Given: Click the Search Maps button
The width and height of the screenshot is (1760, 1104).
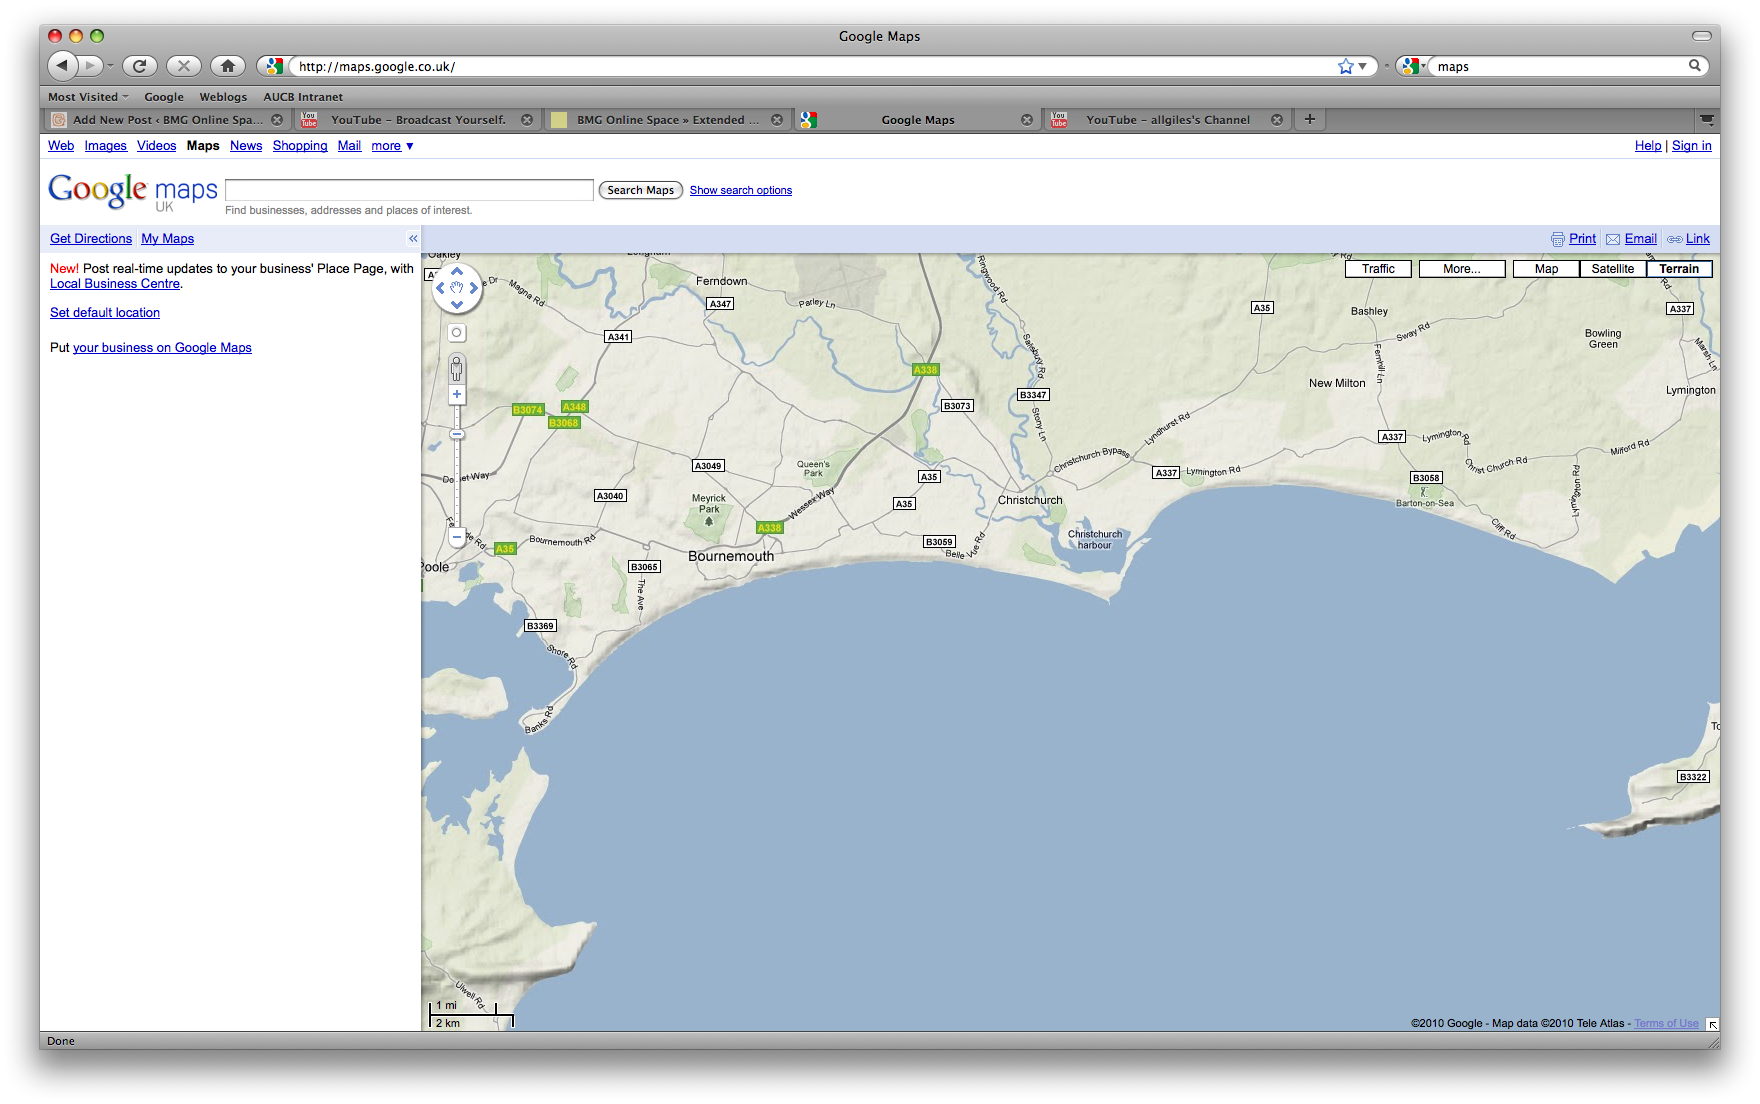Looking at the screenshot, I should tap(640, 190).
